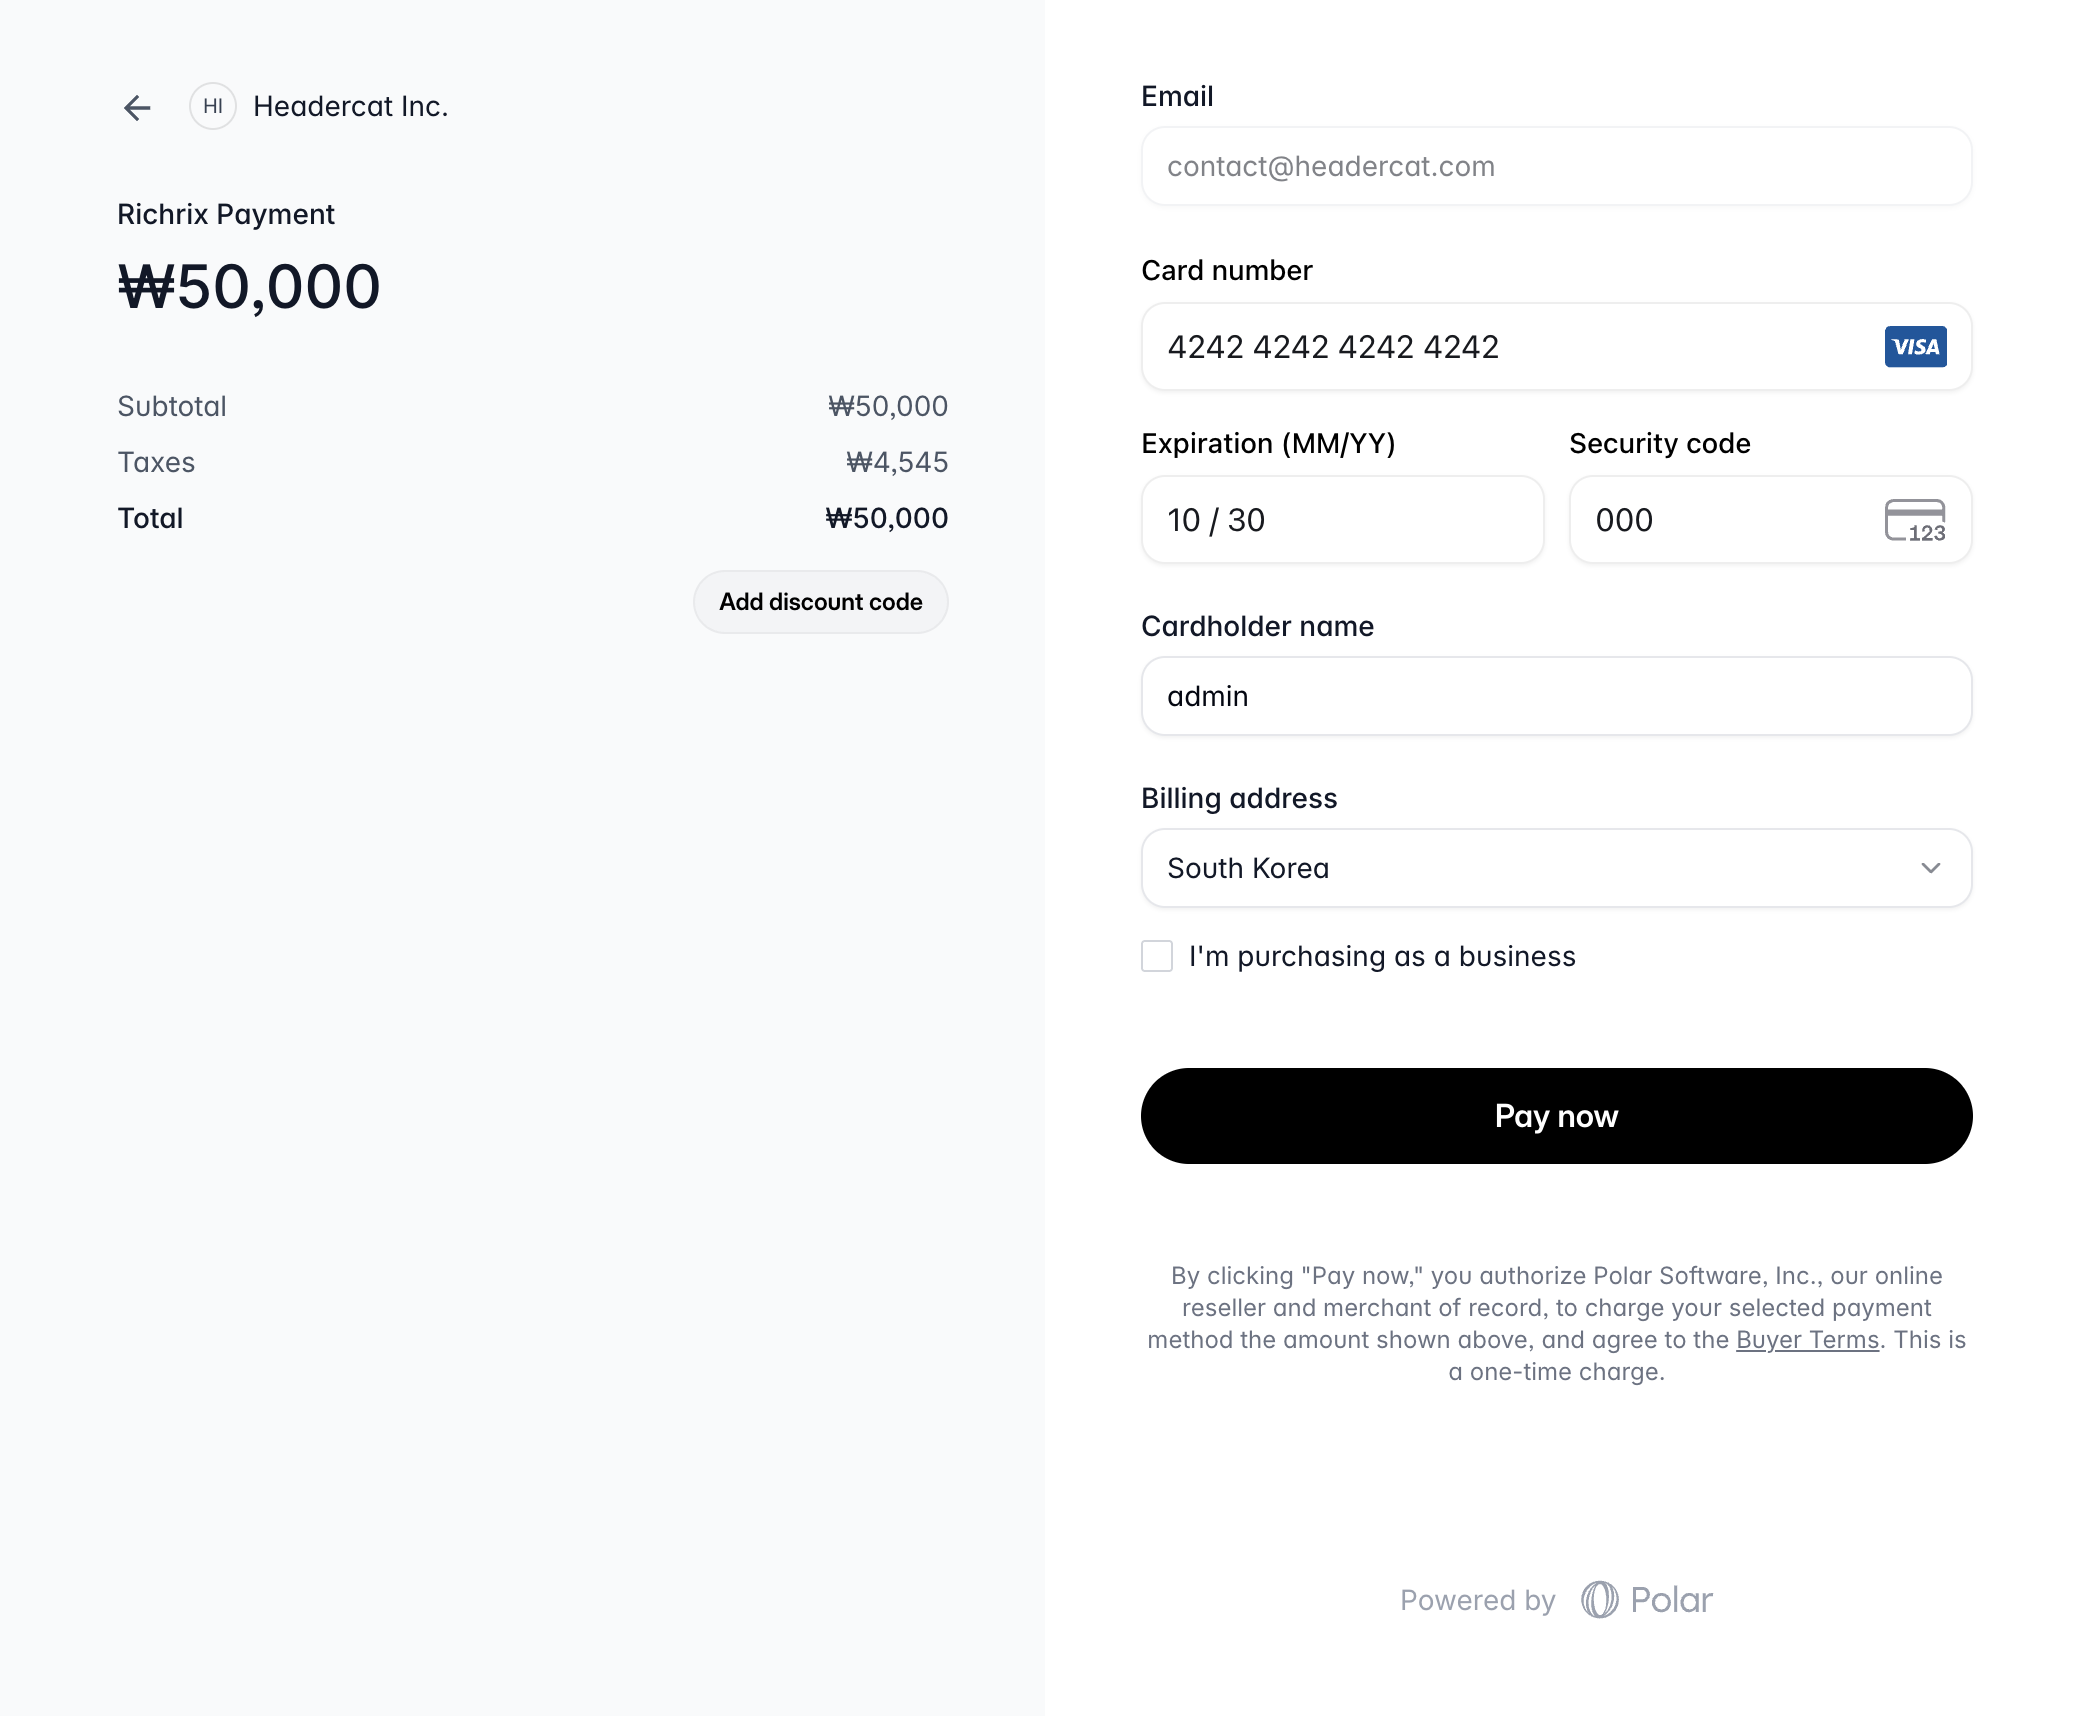Enable the purchasing as a business checkbox
Screen dimensions: 2100x1716
pyautogui.click(x=1157, y=956)
